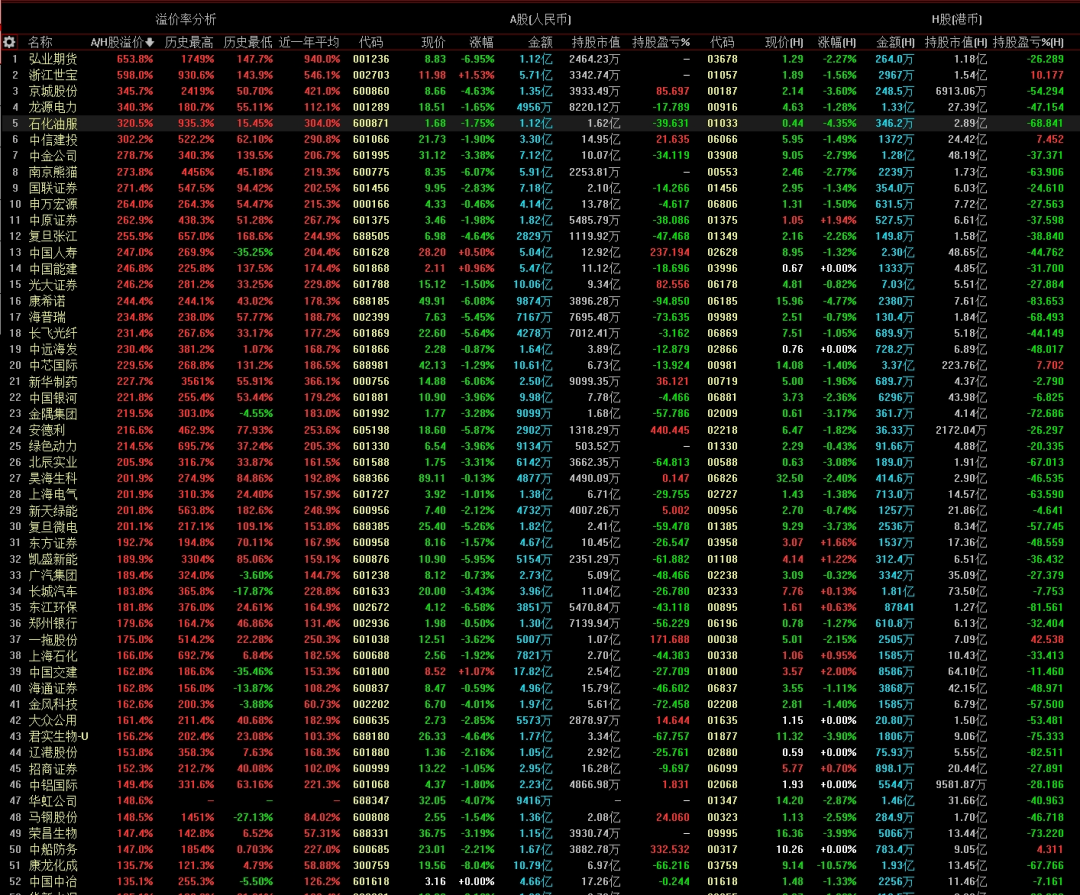Sort by A/H股溢价 descending arrow
The image size is (1080, 895).
coord(149,43)
